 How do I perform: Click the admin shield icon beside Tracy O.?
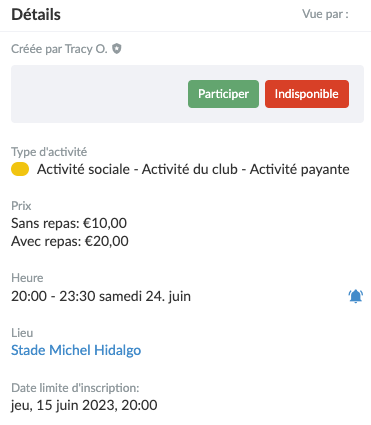point(116,49)
